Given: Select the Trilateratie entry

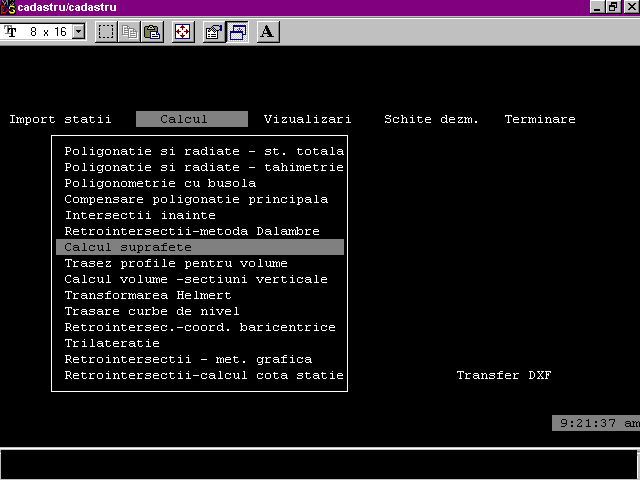Looking at the screenshot, I should pos(112,343).
